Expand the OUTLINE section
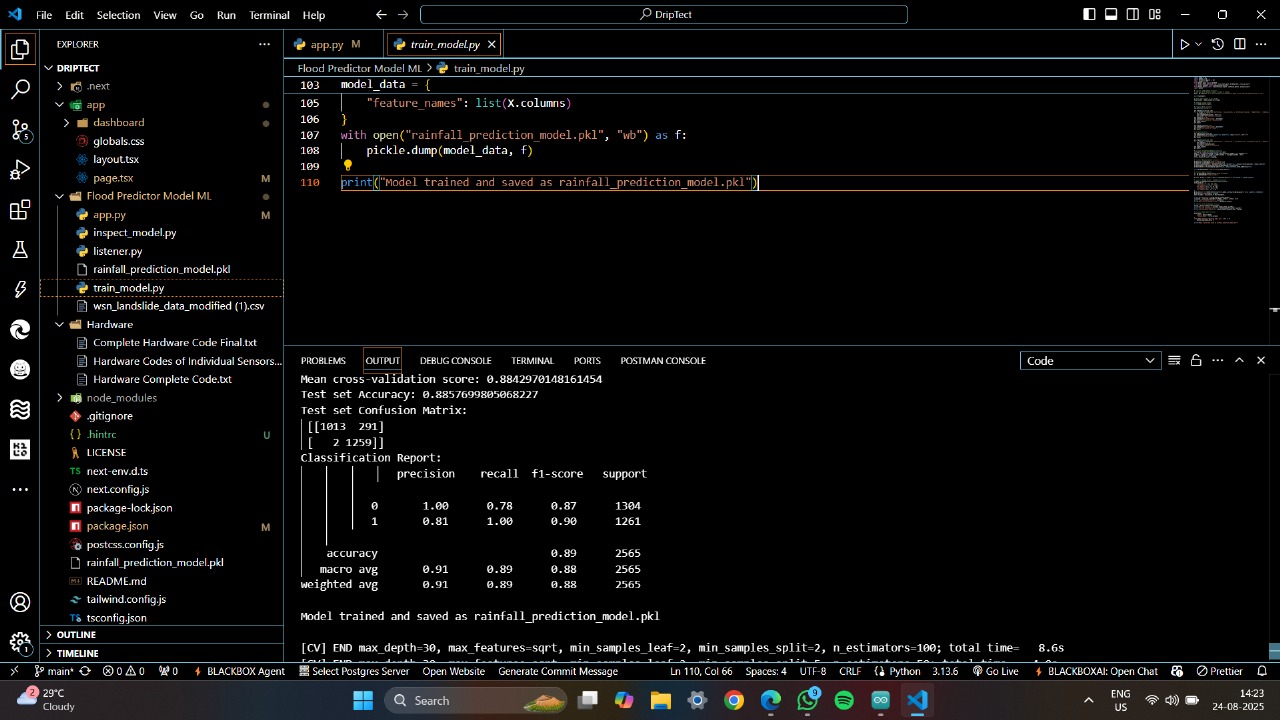Image resolution: width=1280 pixels, height=720 pixels. point(76,635)
